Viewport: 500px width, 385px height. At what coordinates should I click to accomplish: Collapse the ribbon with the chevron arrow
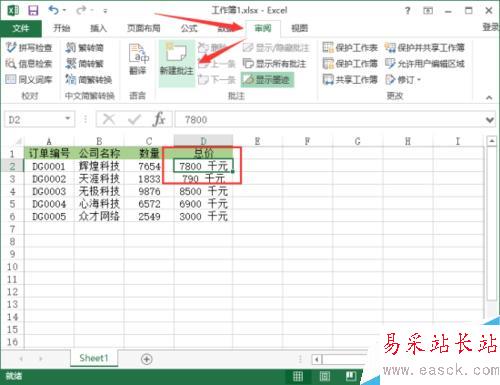[x=489, y=98]
